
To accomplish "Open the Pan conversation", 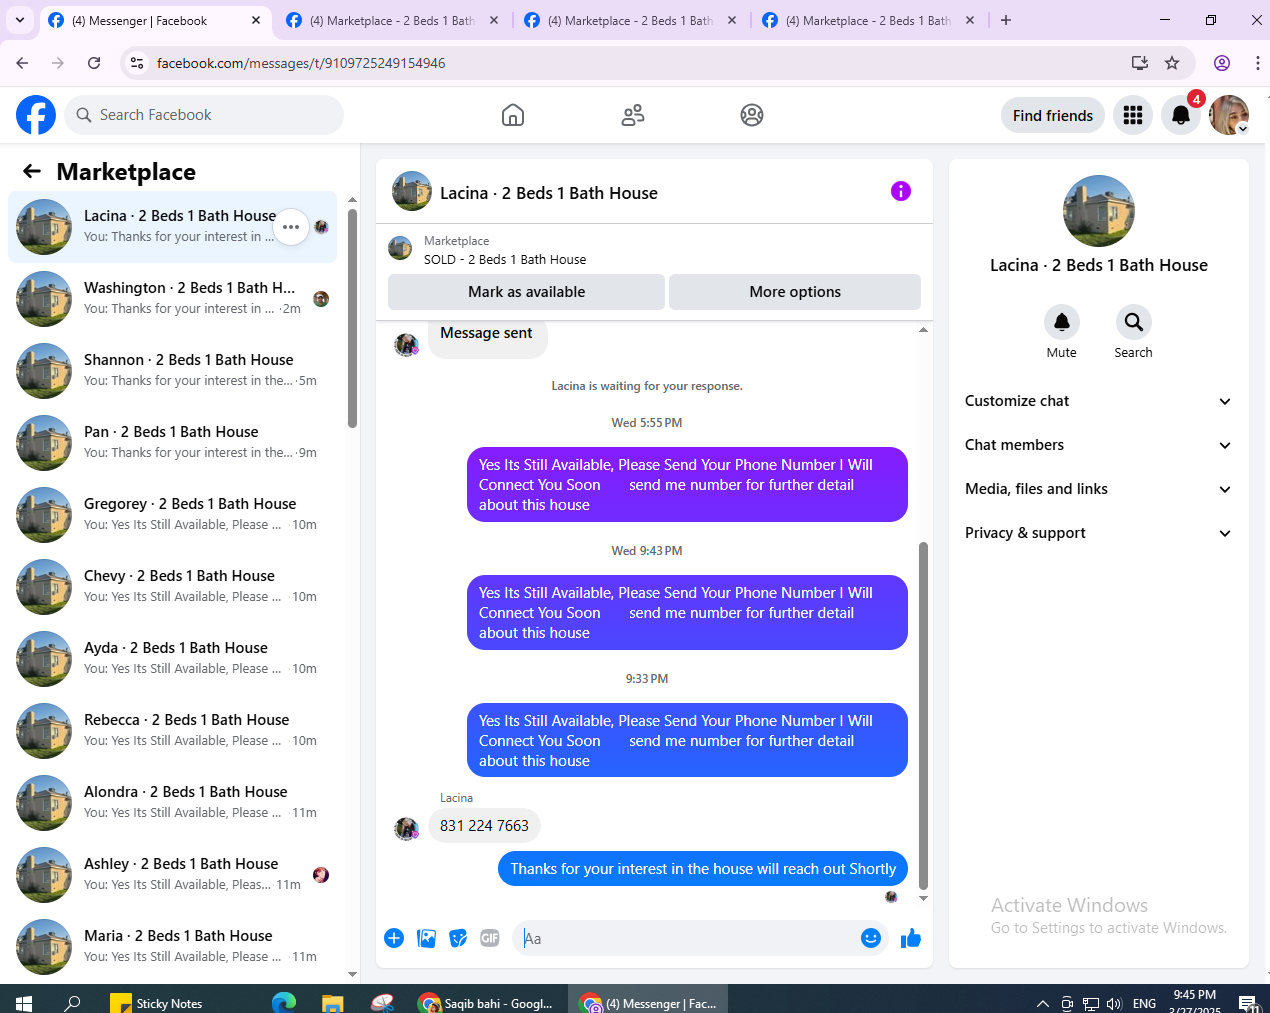I will click(173, 443).
